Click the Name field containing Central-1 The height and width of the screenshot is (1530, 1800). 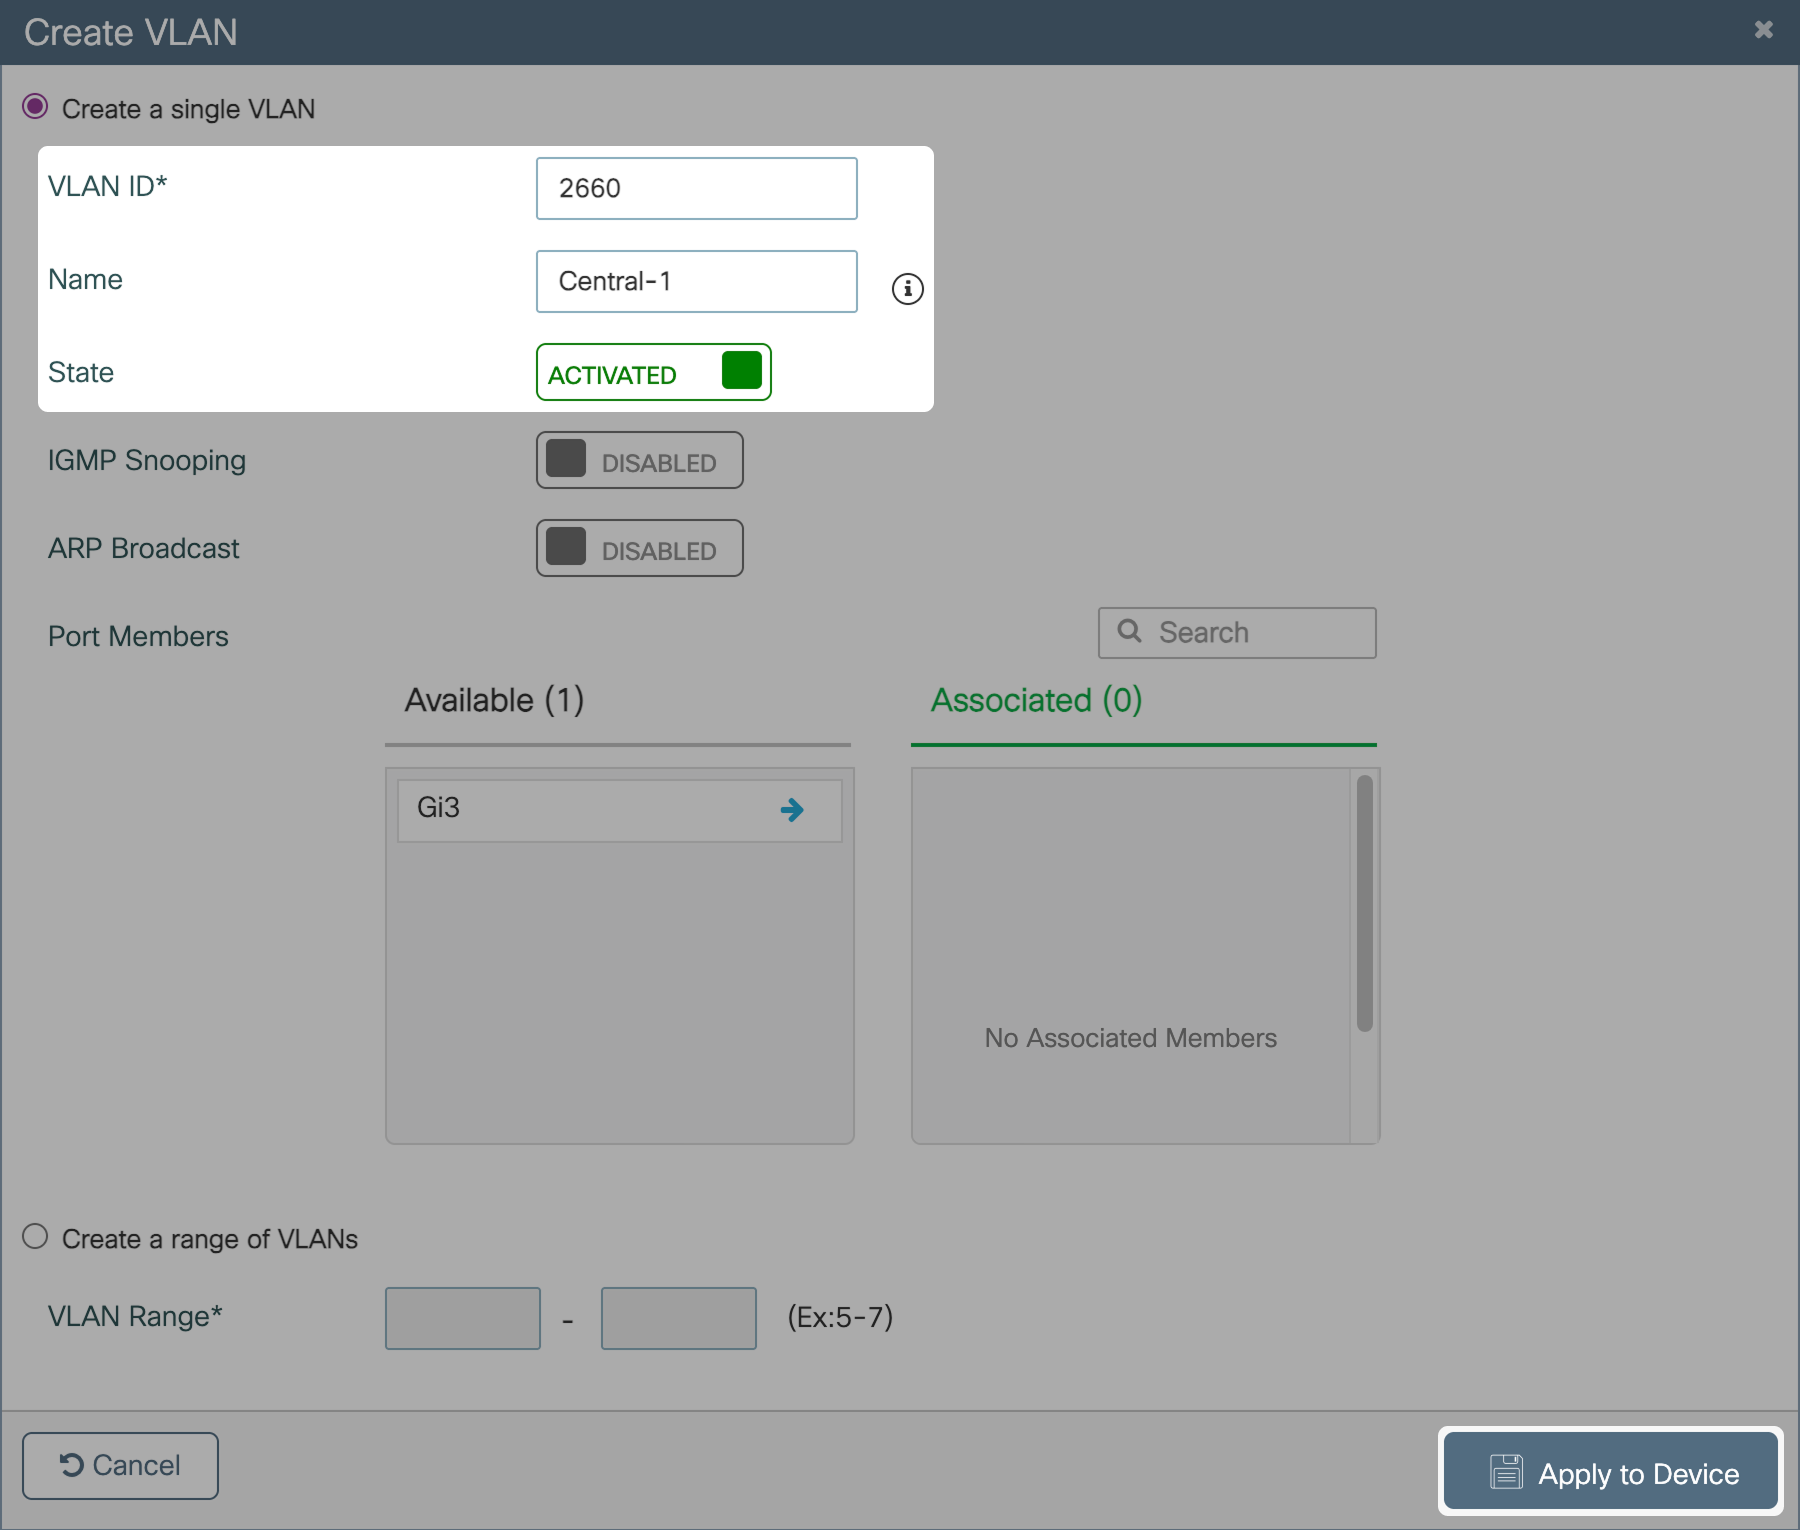696,282
